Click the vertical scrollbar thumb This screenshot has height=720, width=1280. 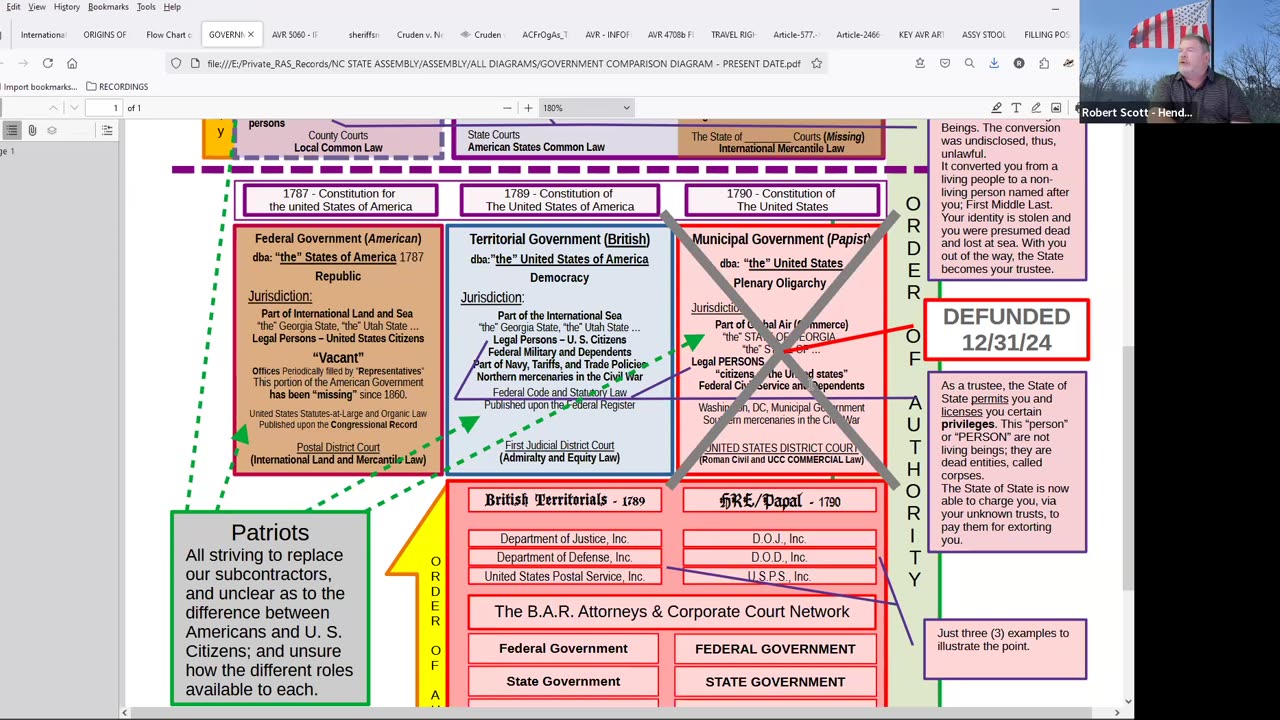(1128, 468)
